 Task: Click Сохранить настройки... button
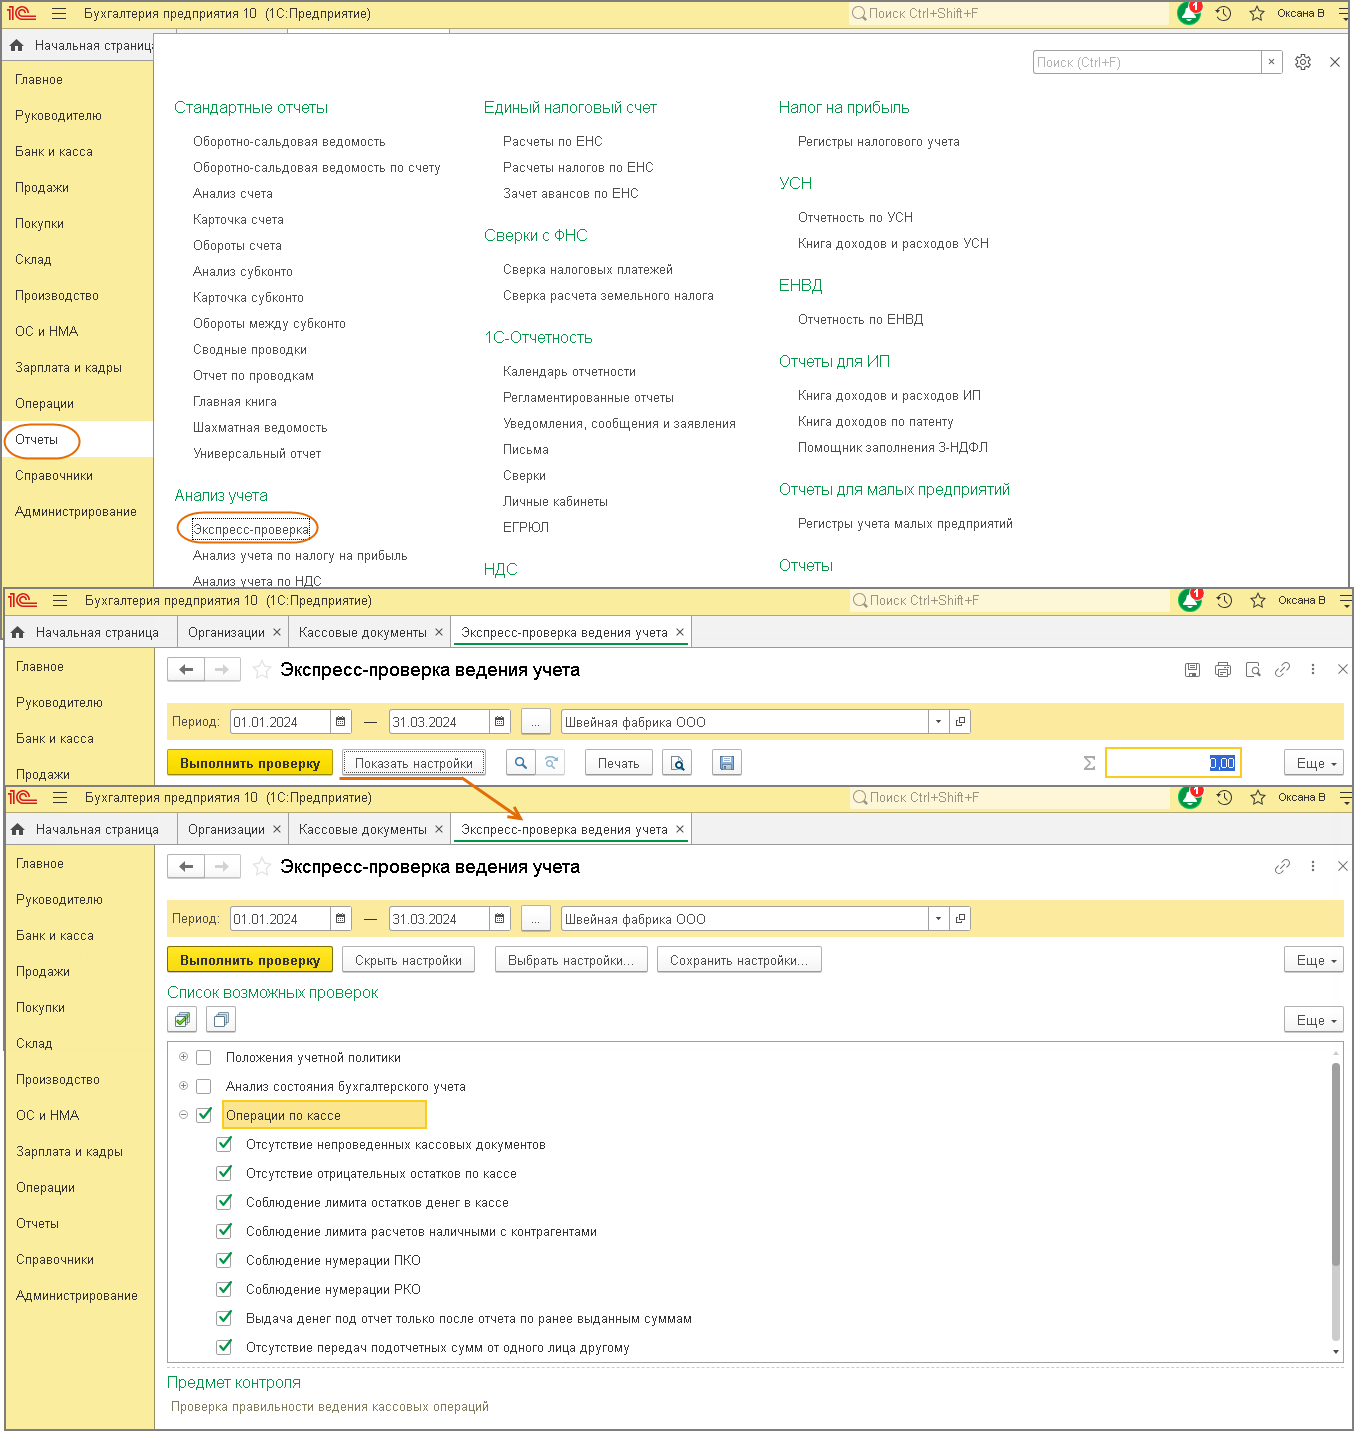click(739, 960)
